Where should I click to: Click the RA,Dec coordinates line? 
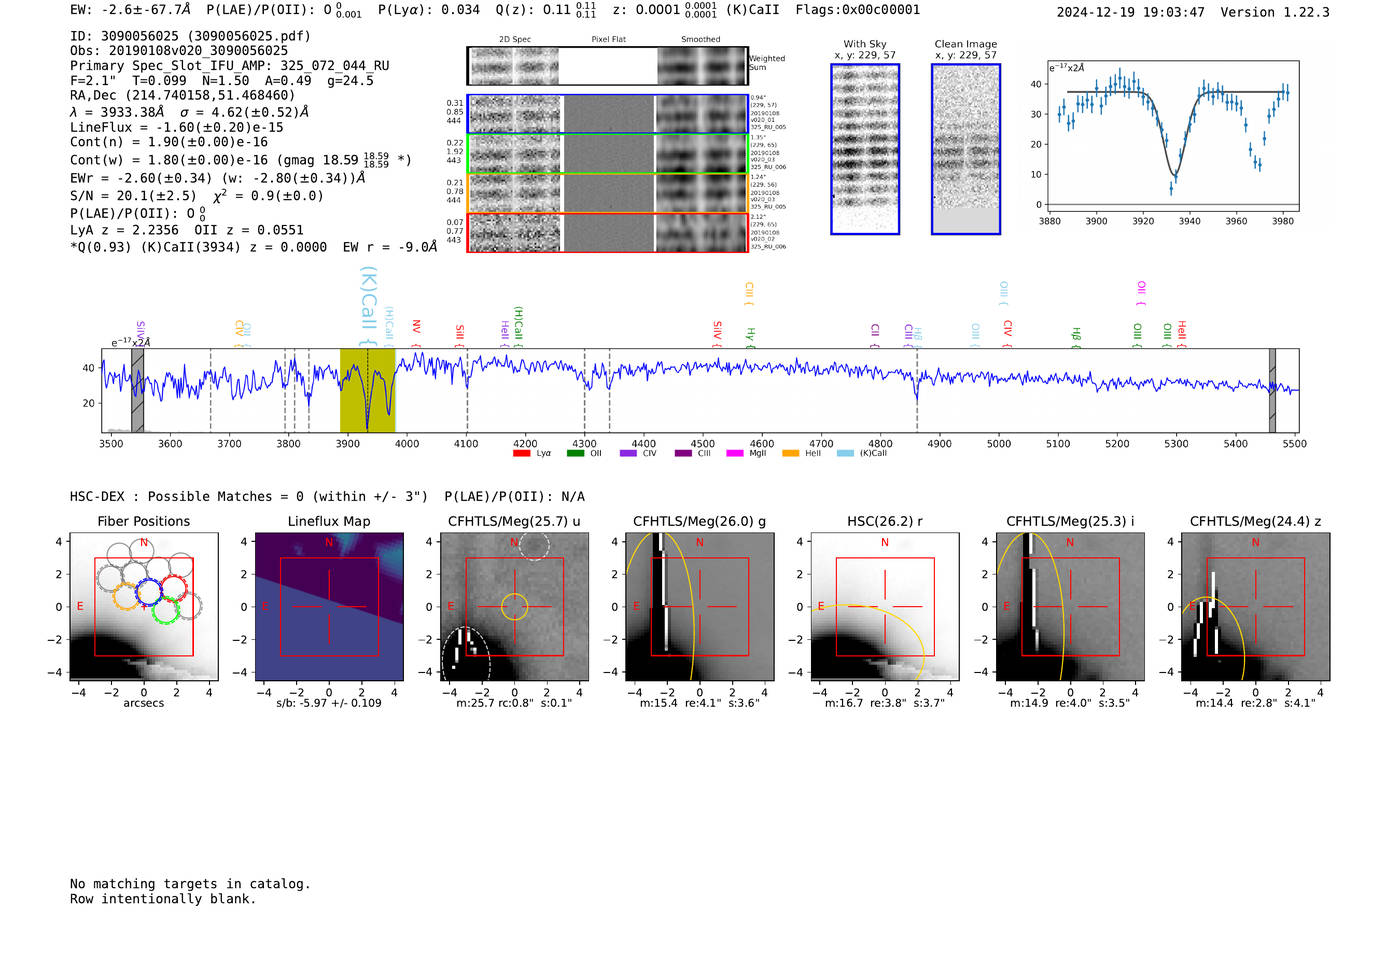point(182,95)
